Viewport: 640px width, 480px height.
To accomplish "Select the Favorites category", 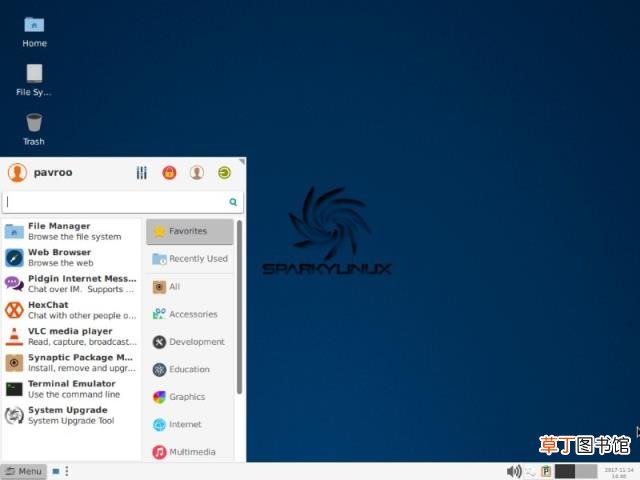I will click(x=190, y=231).
